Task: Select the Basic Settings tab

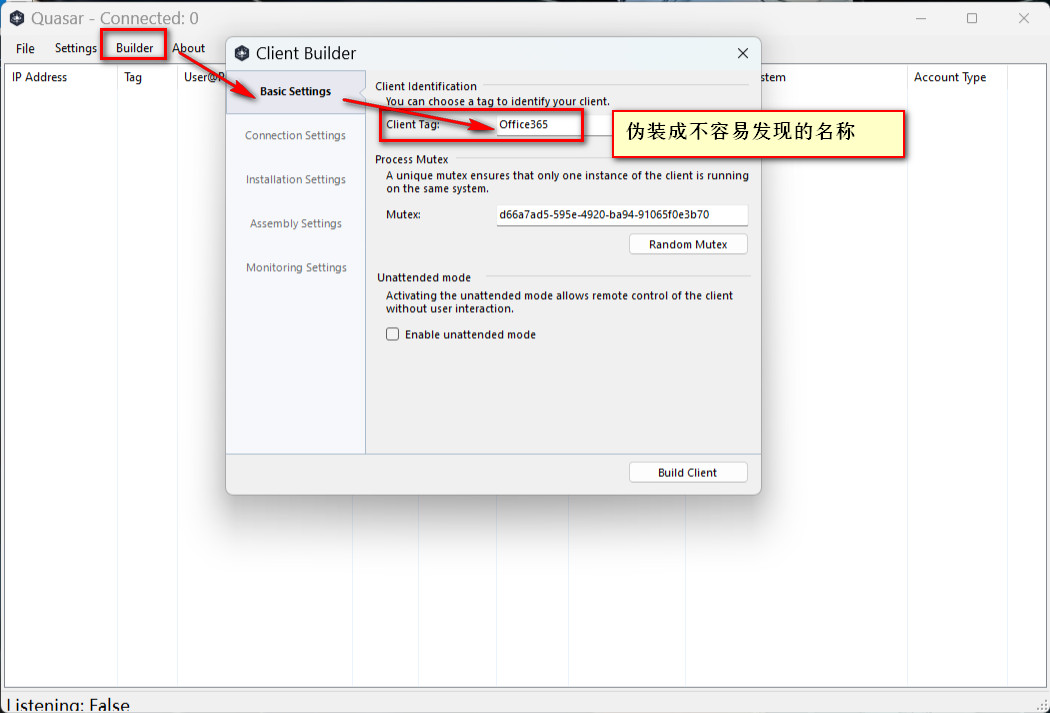Action: (295, 91)
